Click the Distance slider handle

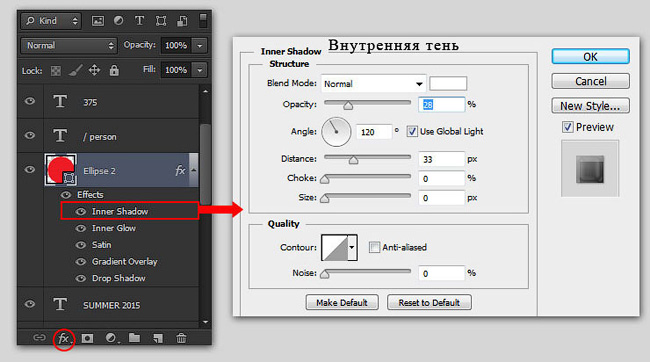(x=353, y=160)
